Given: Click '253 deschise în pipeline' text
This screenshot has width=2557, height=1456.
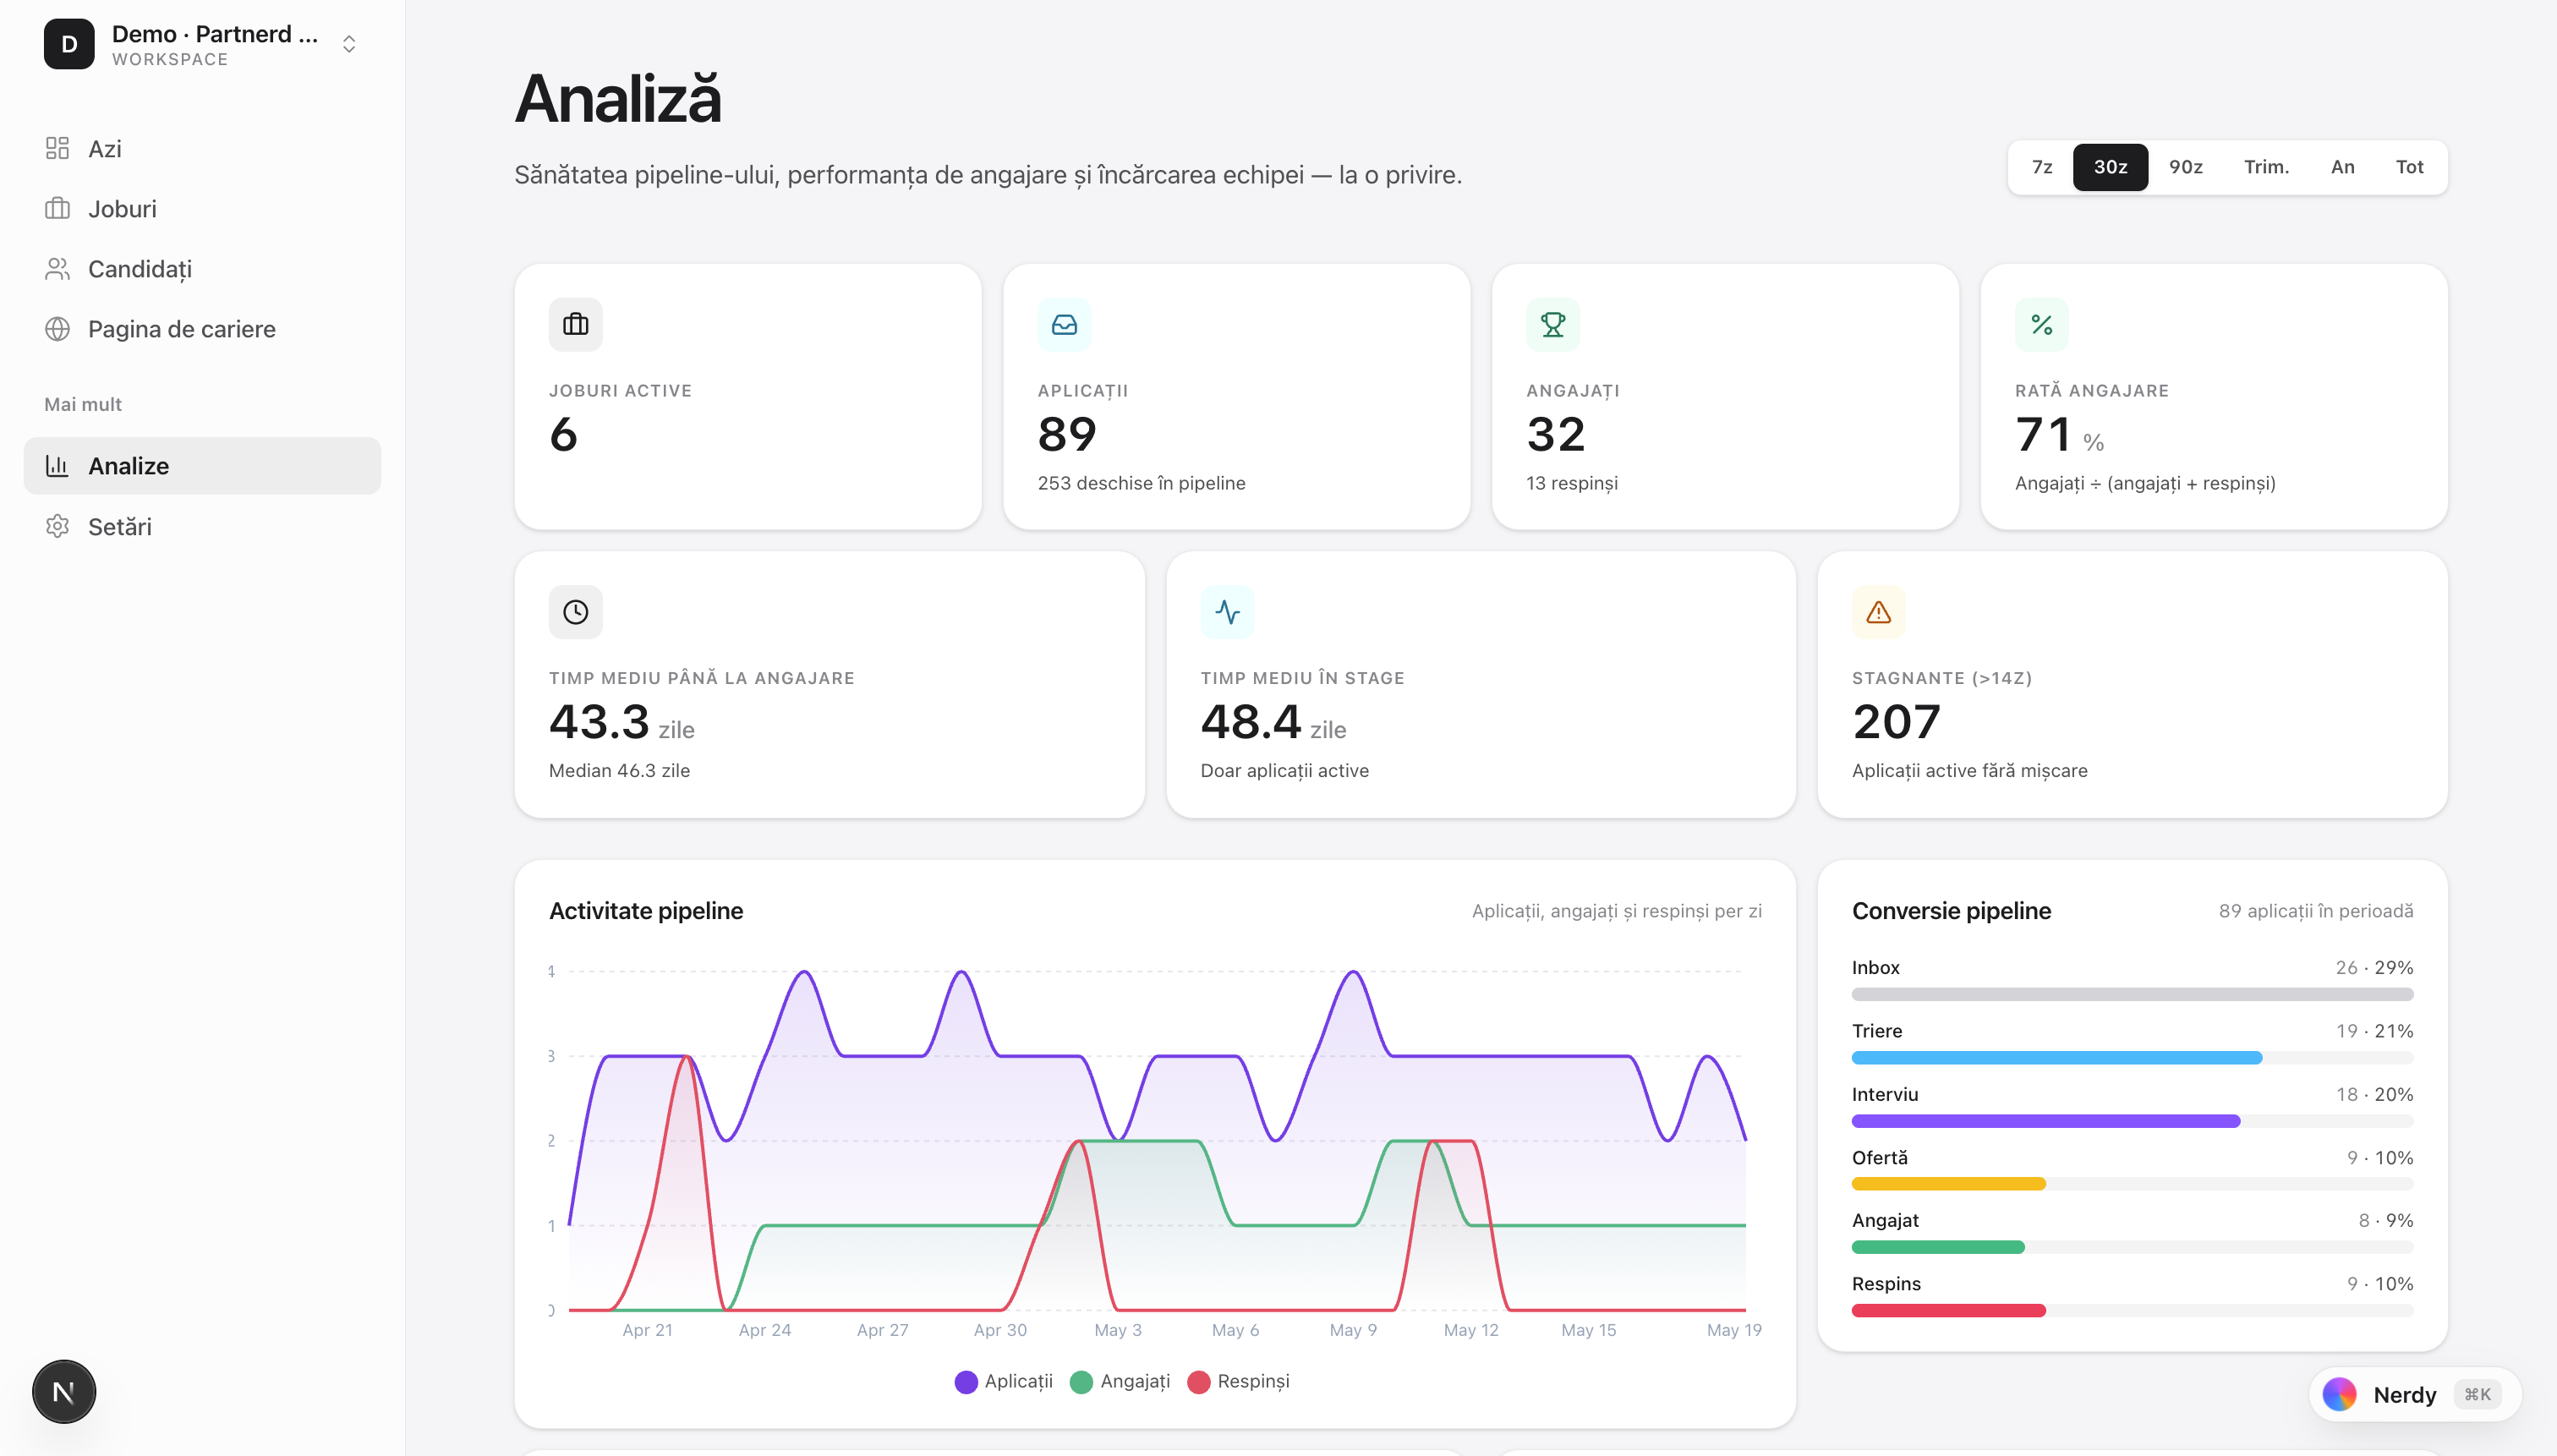Looking at the screenshot, I should tap(1141, 483).
